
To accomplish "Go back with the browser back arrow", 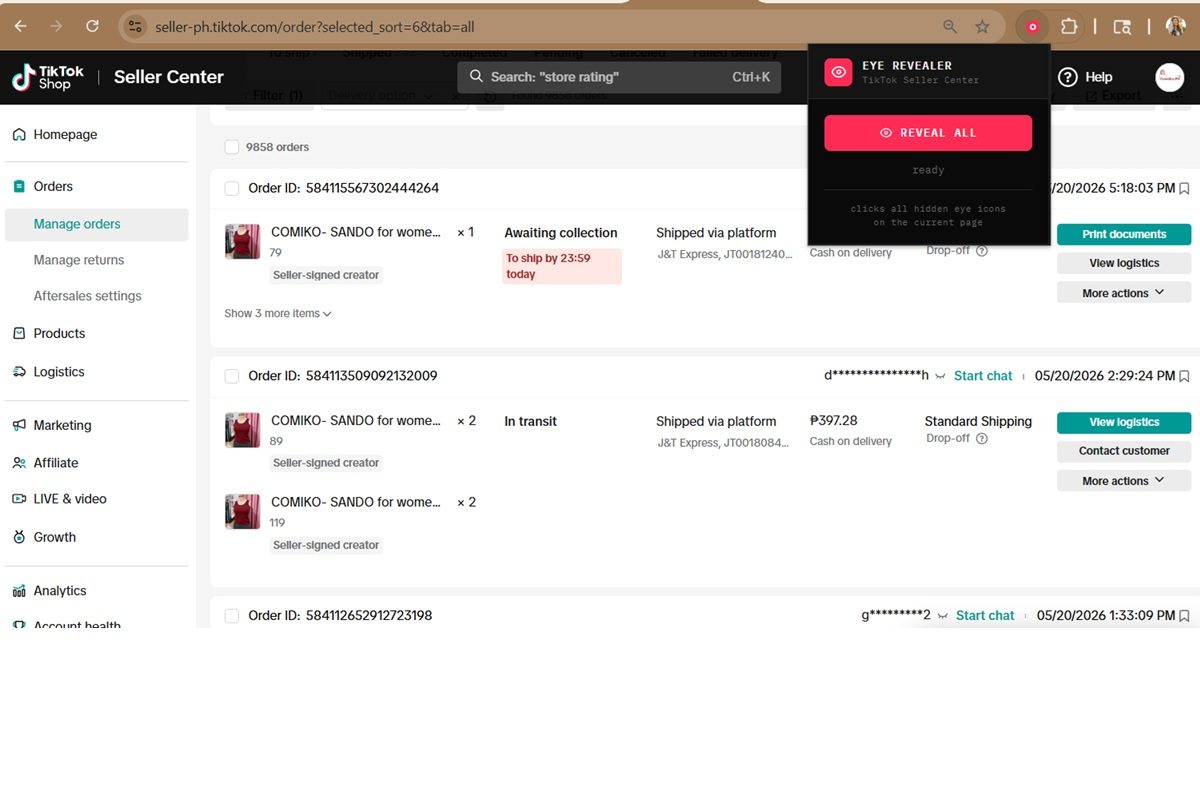I will (20, 26).
